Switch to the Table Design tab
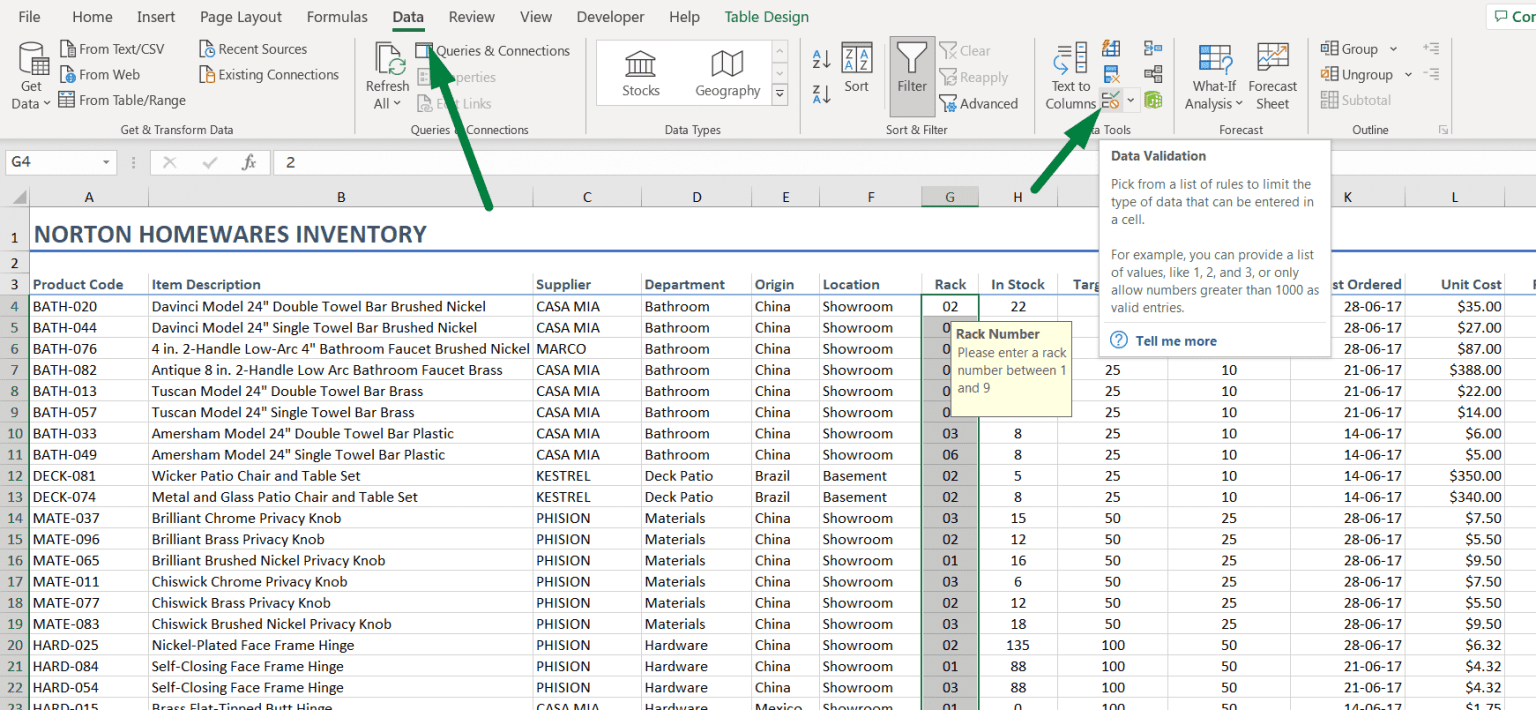The image size is (1536, 710). click(767, 17)
